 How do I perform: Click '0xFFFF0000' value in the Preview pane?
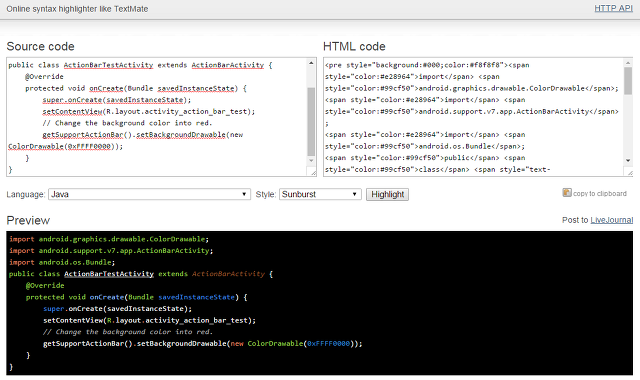click(x=329, y=344)
